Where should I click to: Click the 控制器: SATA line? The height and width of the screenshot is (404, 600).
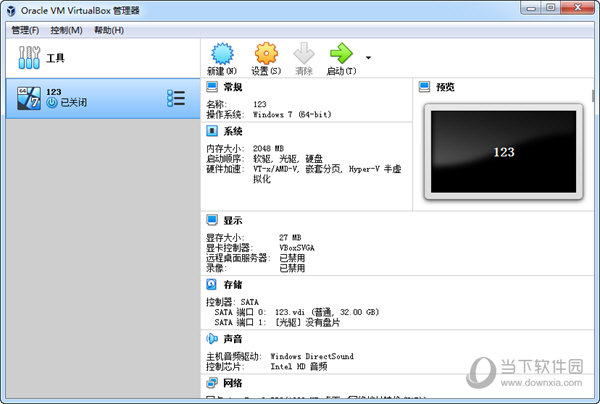tap(232, 302)
